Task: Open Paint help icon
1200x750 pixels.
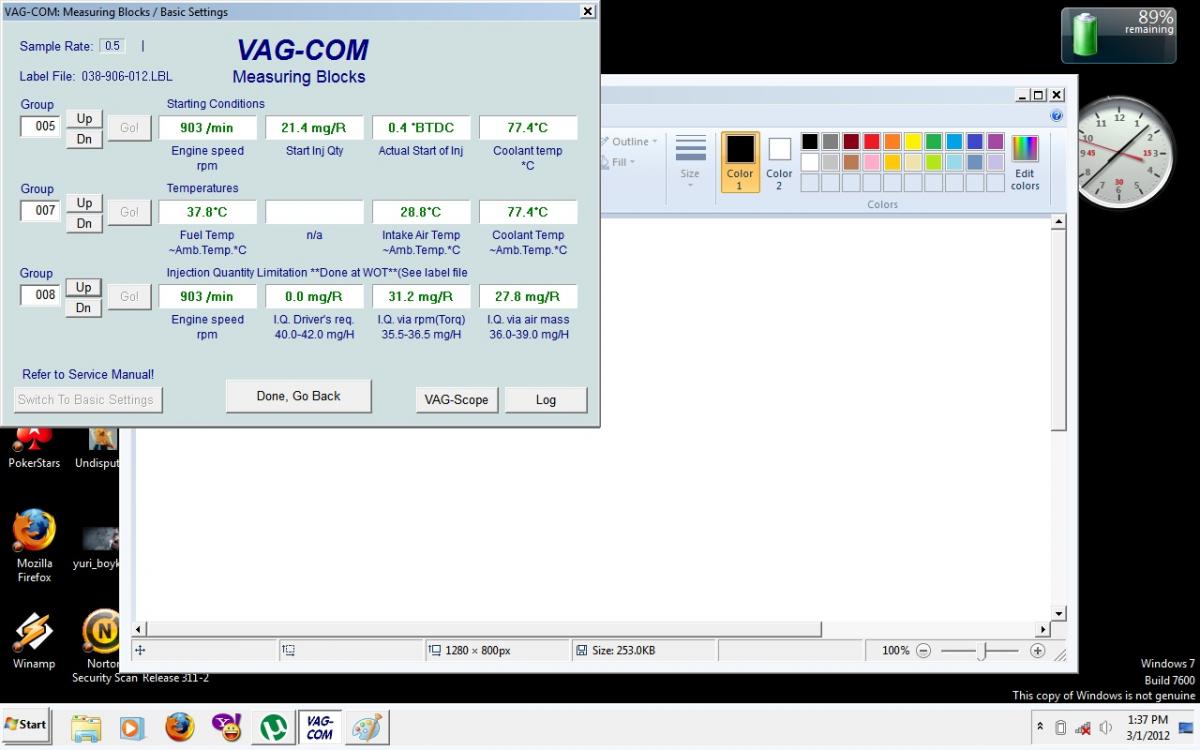Action: point(1056,116)
